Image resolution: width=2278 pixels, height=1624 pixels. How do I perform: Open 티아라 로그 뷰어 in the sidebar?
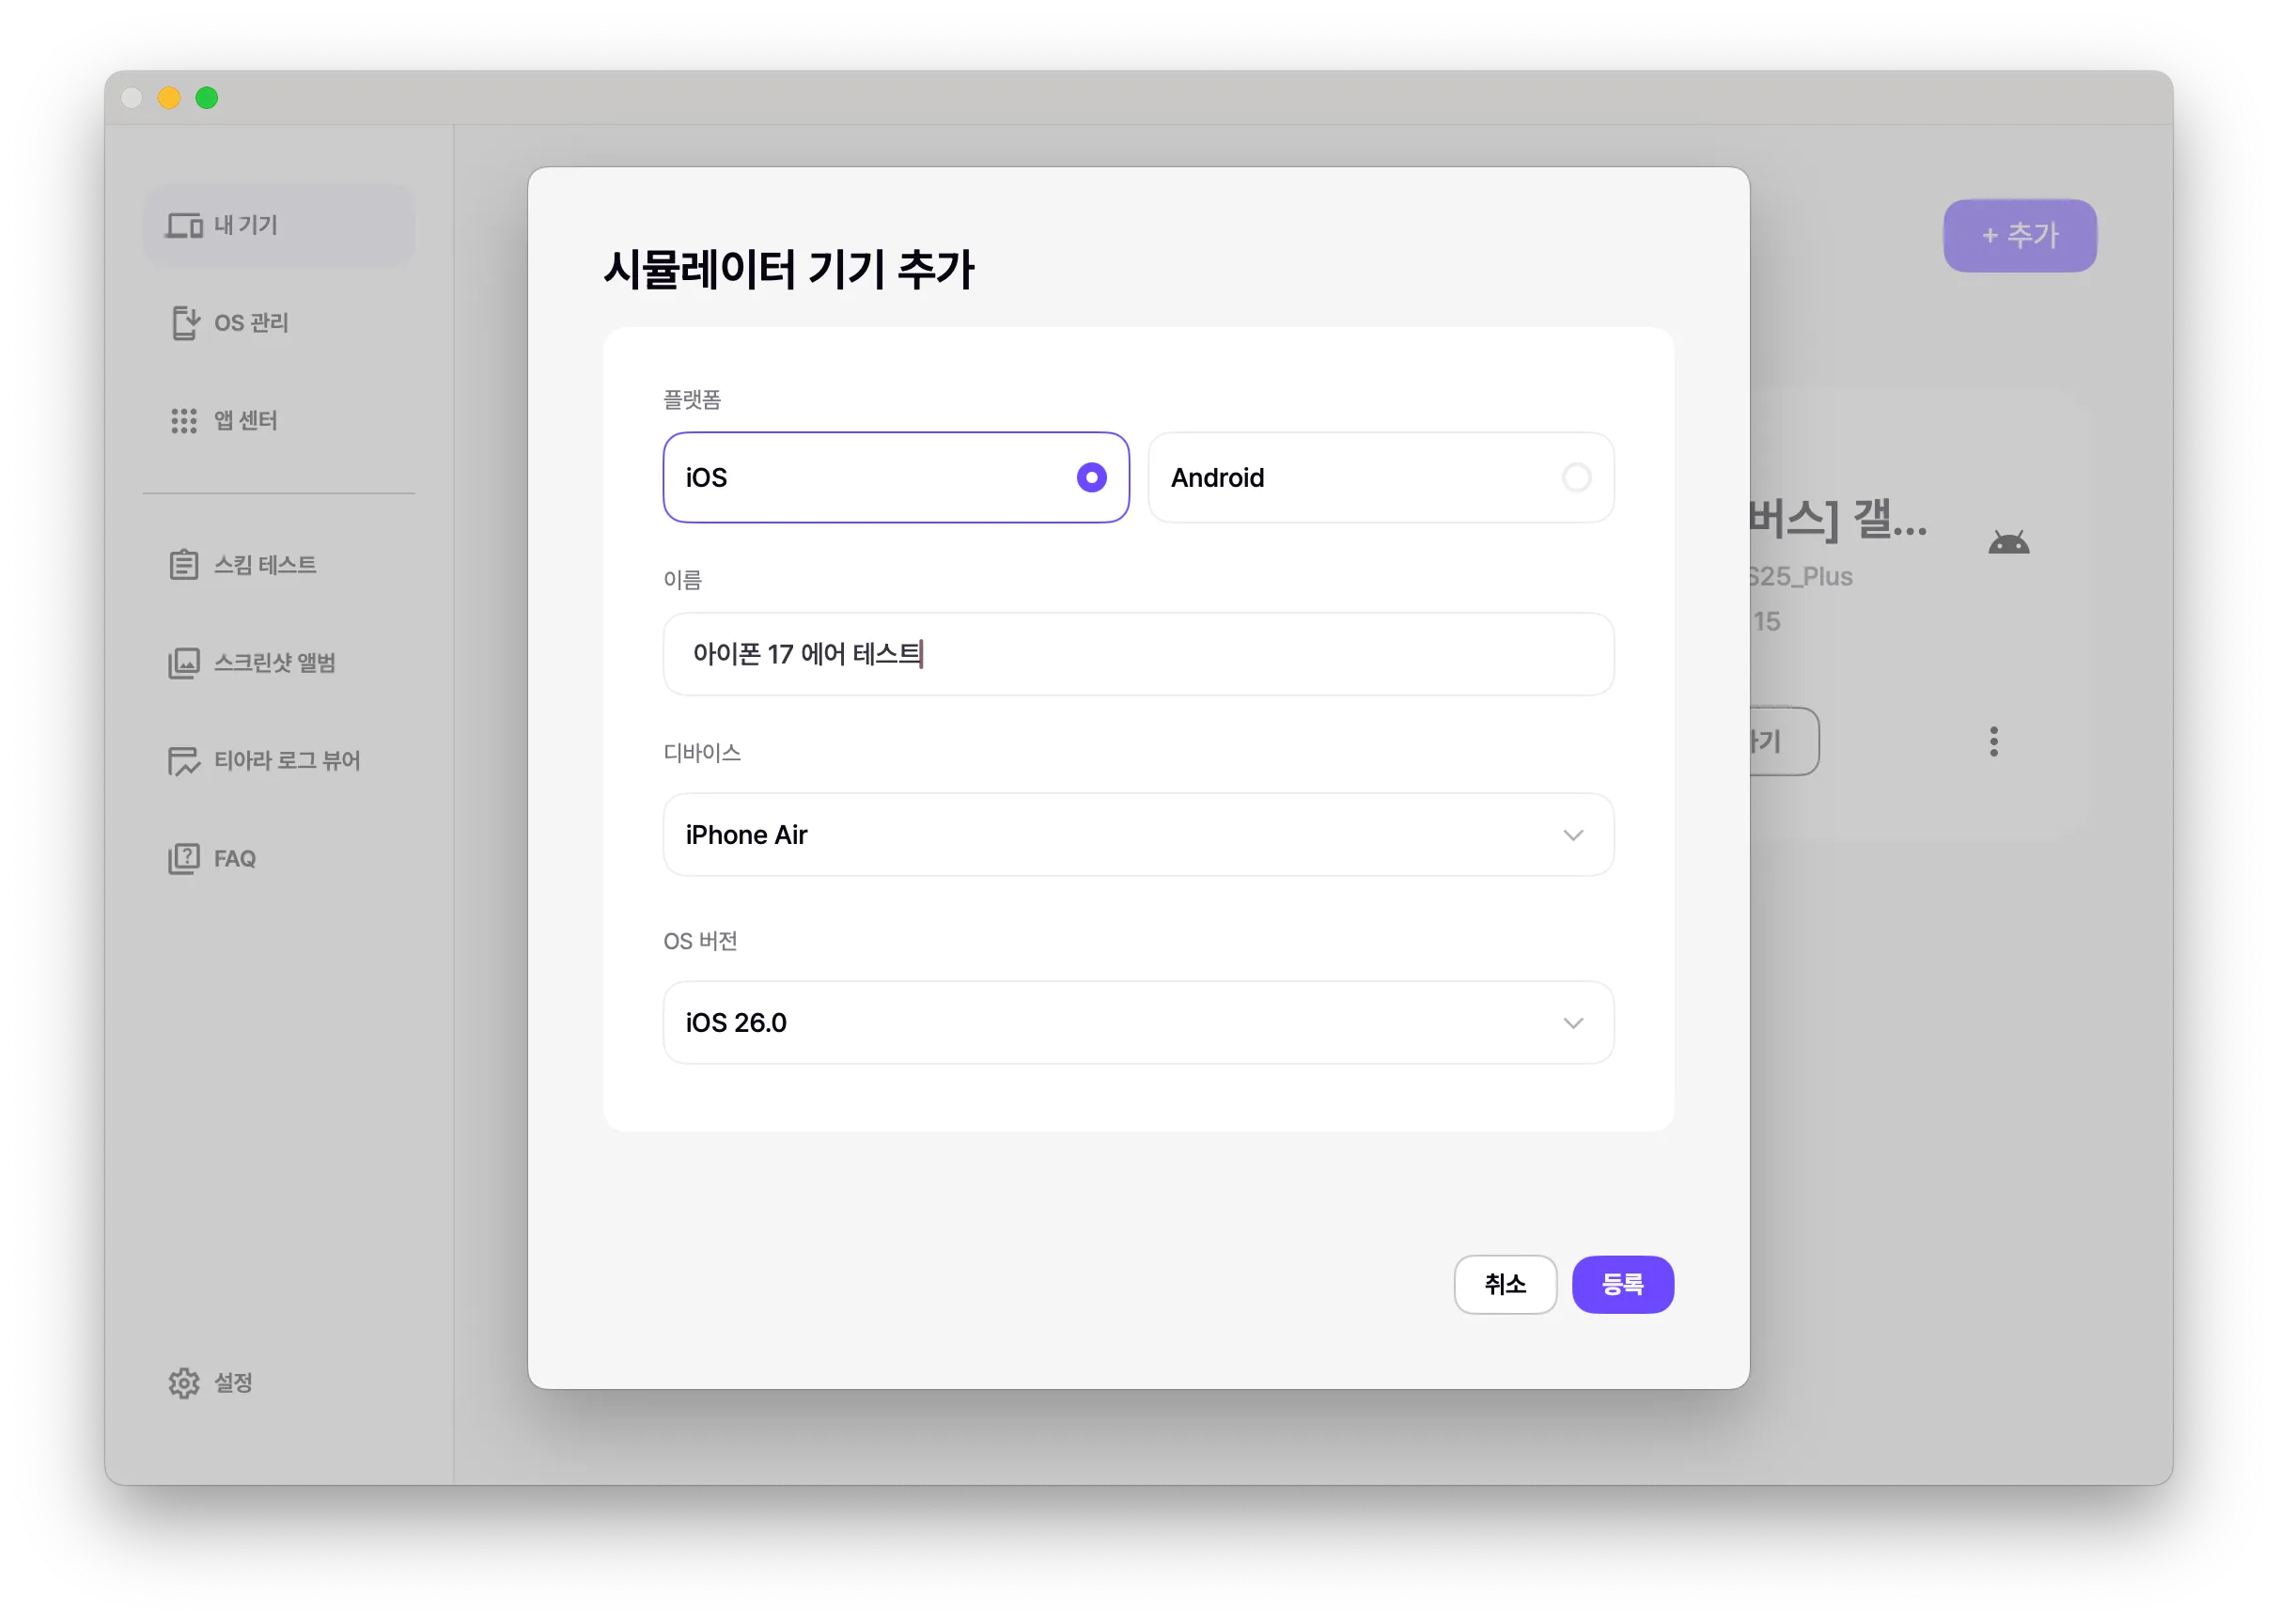click(x=279, y=761)
